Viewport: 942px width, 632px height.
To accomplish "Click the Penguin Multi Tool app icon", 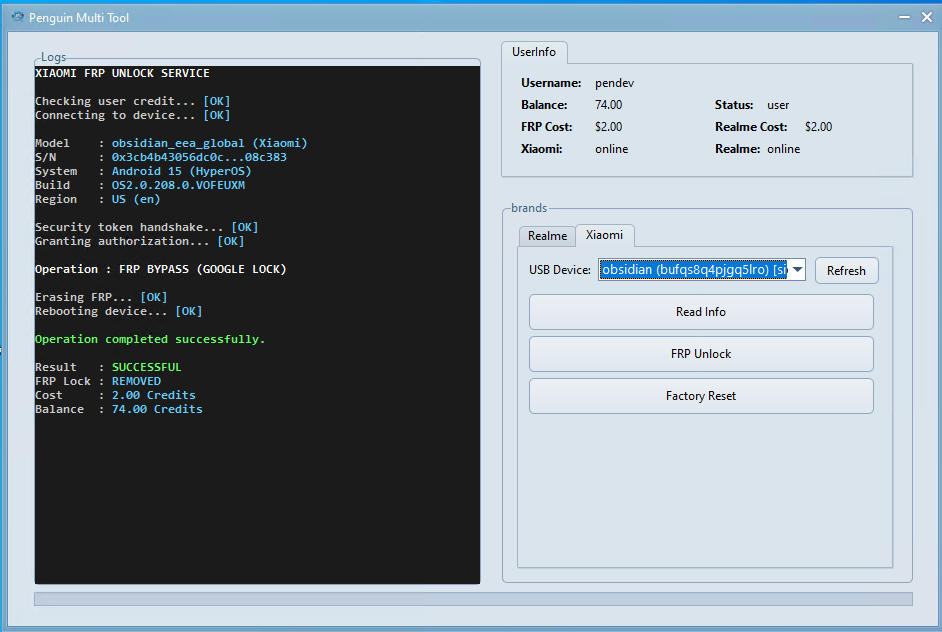I will [x=17, y=17].
